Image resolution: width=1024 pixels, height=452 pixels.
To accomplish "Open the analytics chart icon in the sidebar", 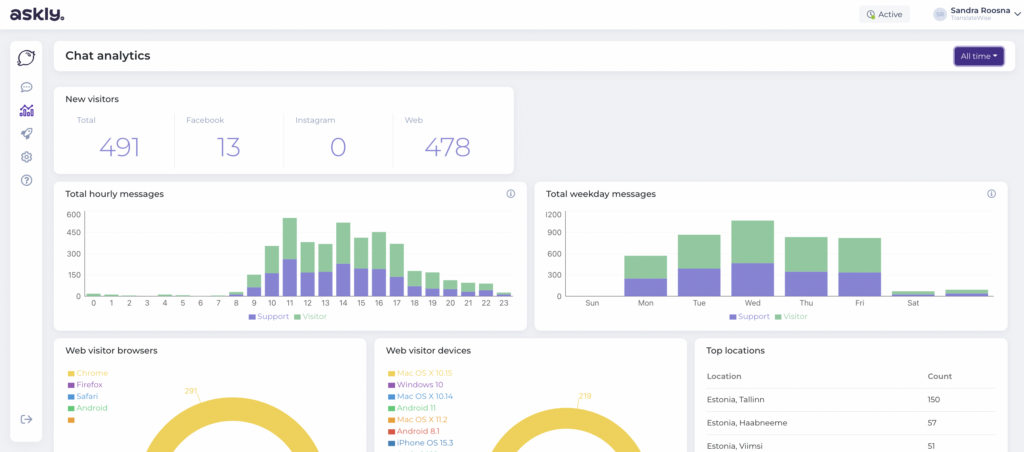I will pos(26,110).
